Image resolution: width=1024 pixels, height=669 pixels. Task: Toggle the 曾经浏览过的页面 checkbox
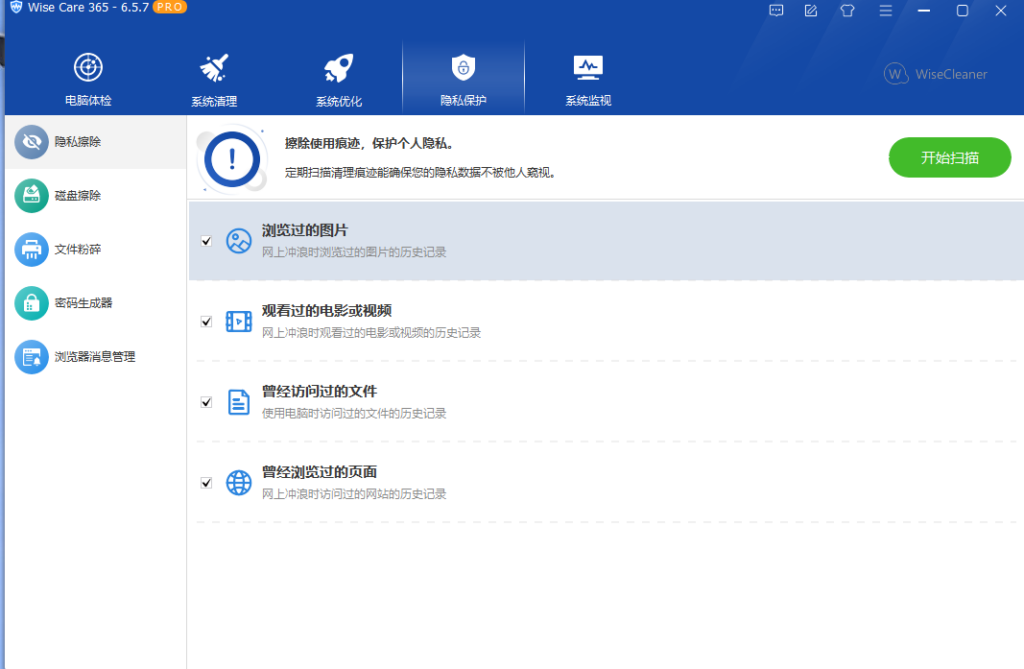206,483
